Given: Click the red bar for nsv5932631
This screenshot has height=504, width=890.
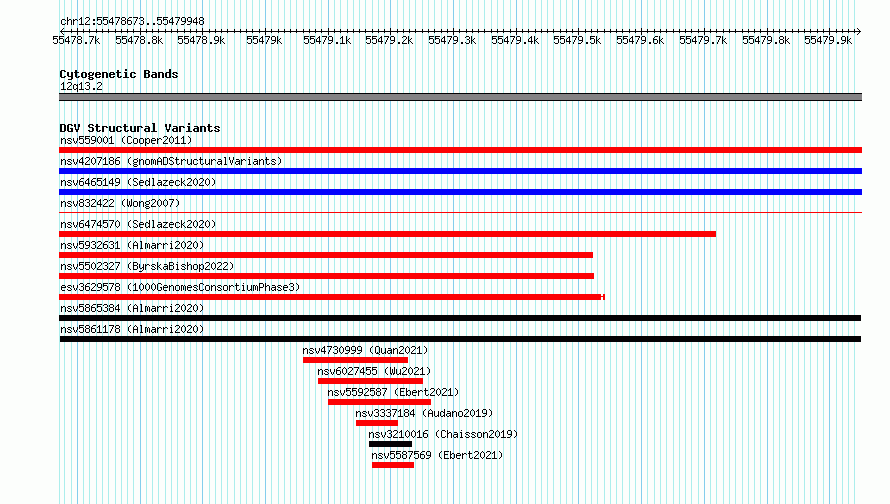Looking at the screenshot, I should coord(326,255).
